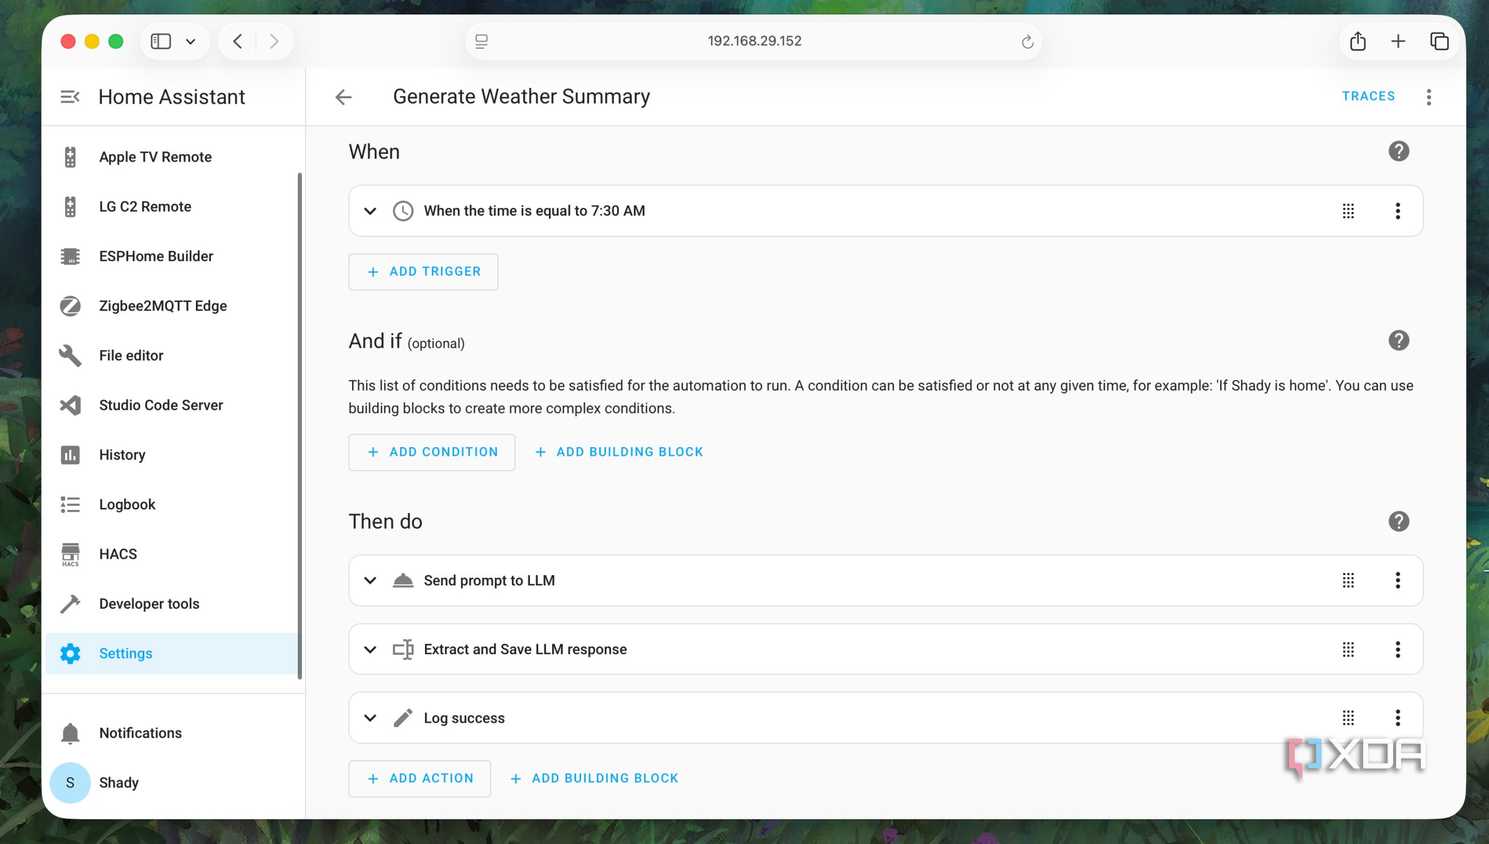Open the automation Traces link
Viewport: 1489px width, 844px height.
pos(1369,96)
